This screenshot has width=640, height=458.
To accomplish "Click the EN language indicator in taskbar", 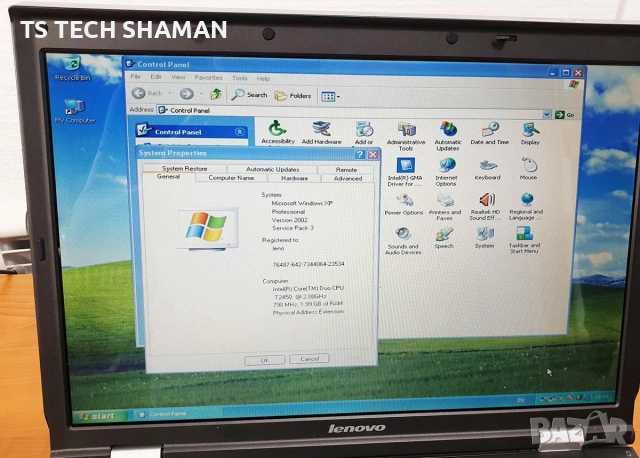I will (521, 400).
